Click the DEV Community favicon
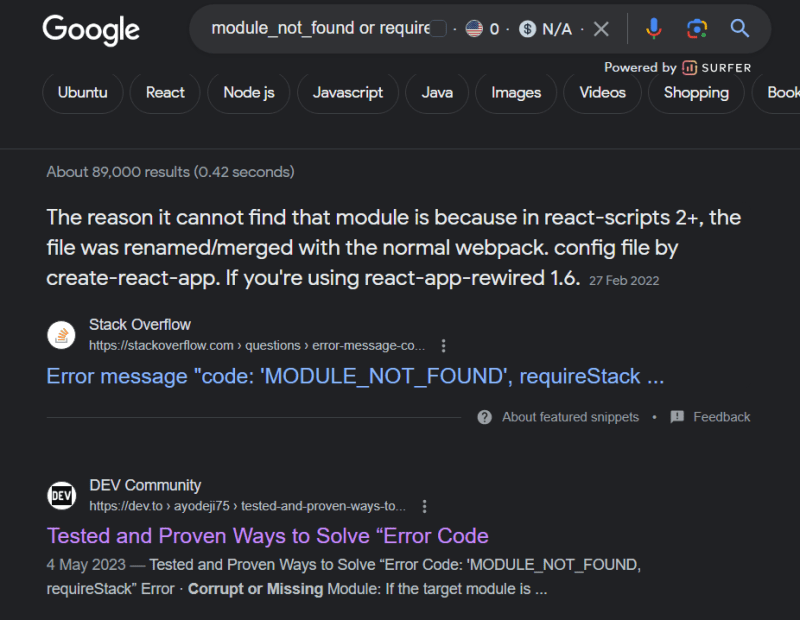Image resolution: width=800 pixels, height=620 pixels. [62, 495]
